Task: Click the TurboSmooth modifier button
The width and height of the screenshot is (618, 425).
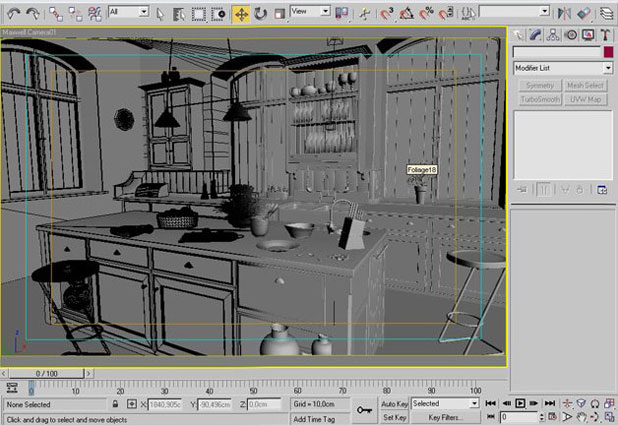Action: [x=540, y=99]
